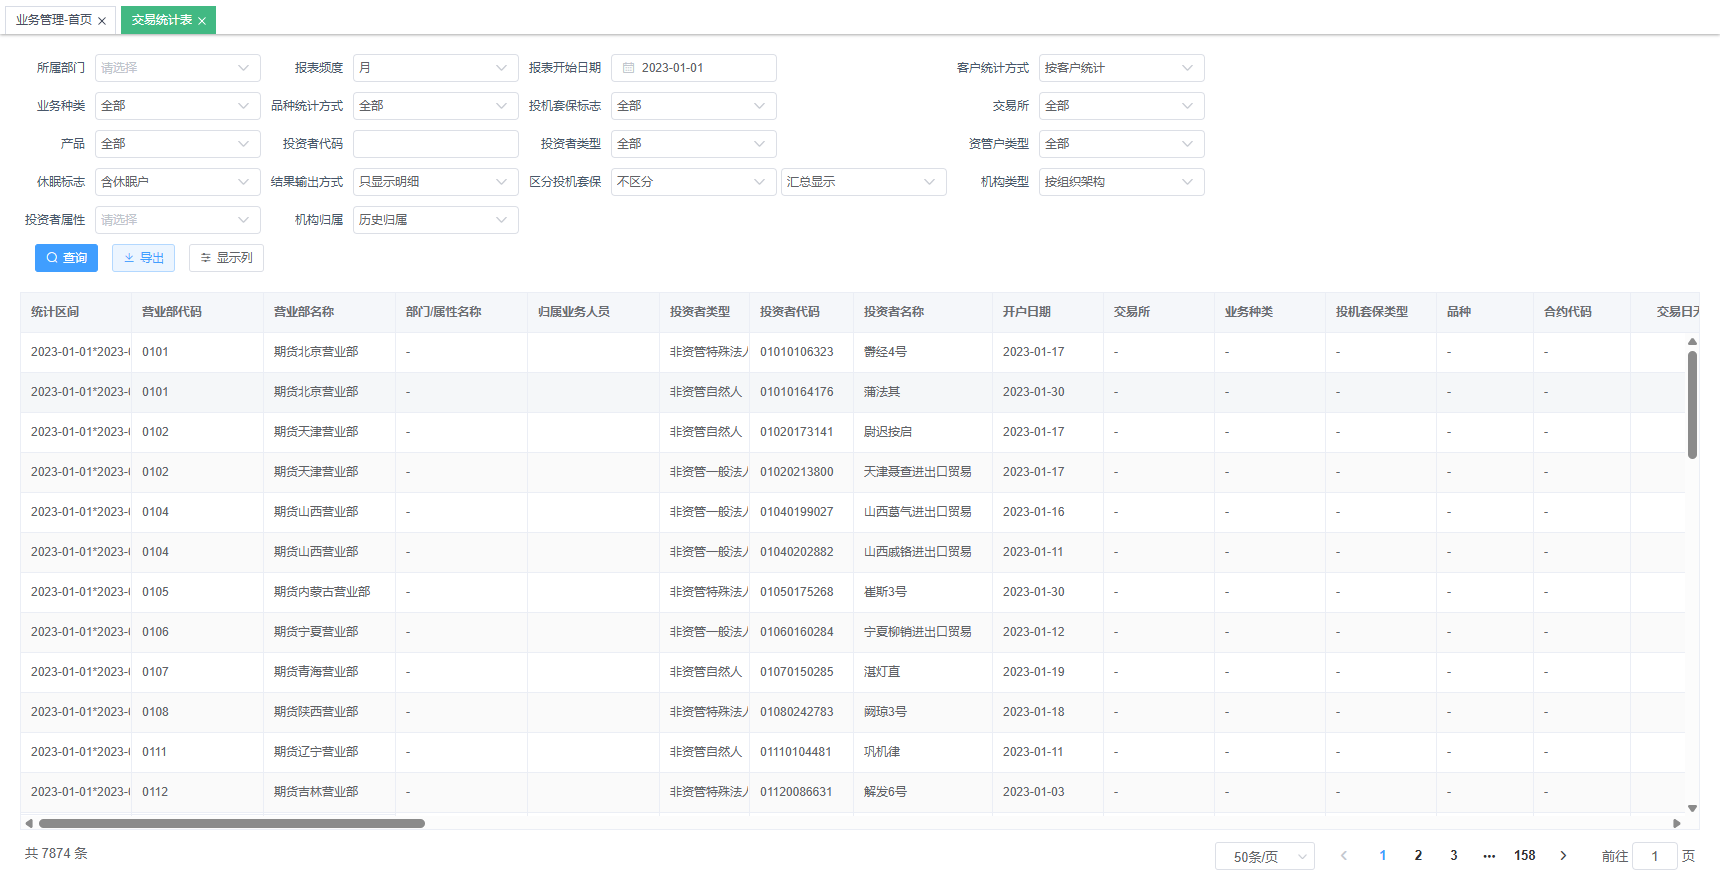Close the 交易统计表 tab

tap(202, 21)
